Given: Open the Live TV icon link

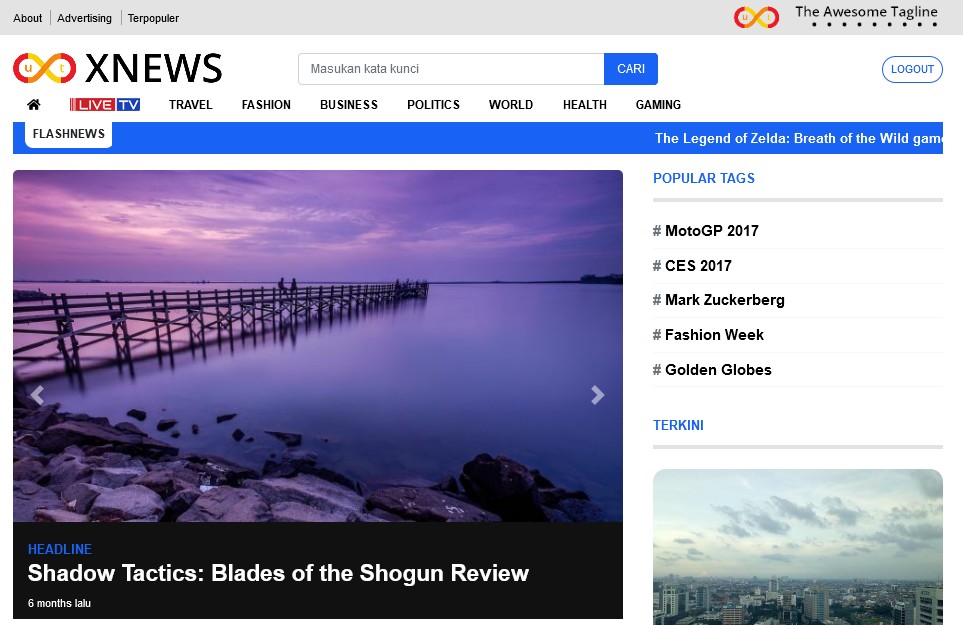Looking at the screenshot, I should (105, 105).
